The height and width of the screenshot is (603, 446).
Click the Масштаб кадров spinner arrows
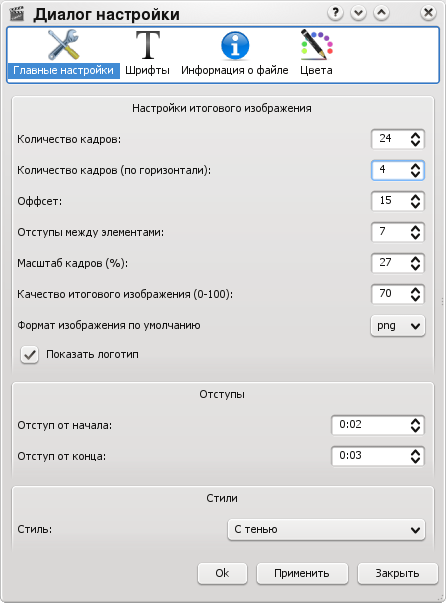pyautogui.click(x=415, y=263)
